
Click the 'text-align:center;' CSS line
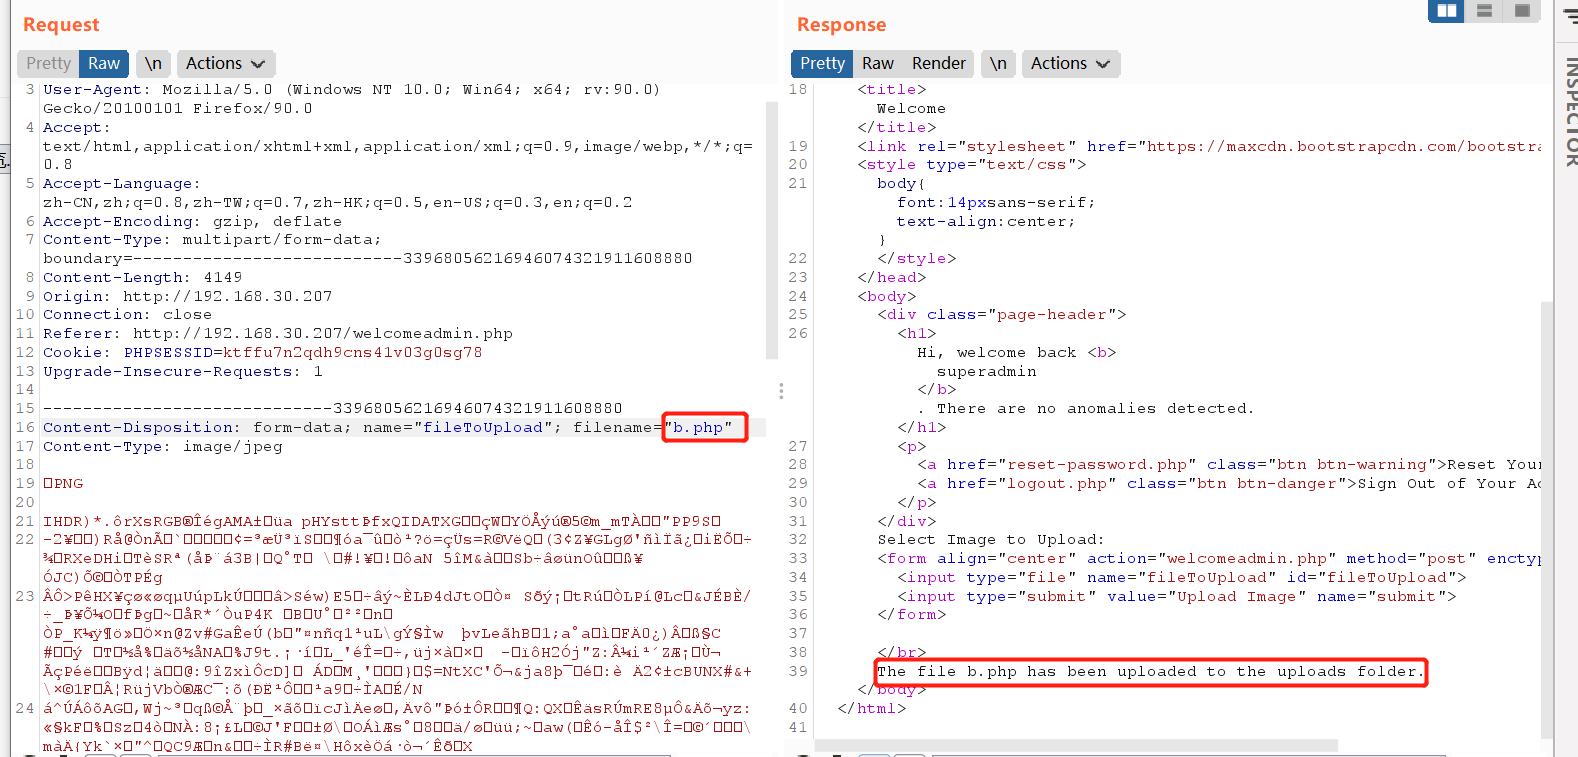(x=986, y=221)
